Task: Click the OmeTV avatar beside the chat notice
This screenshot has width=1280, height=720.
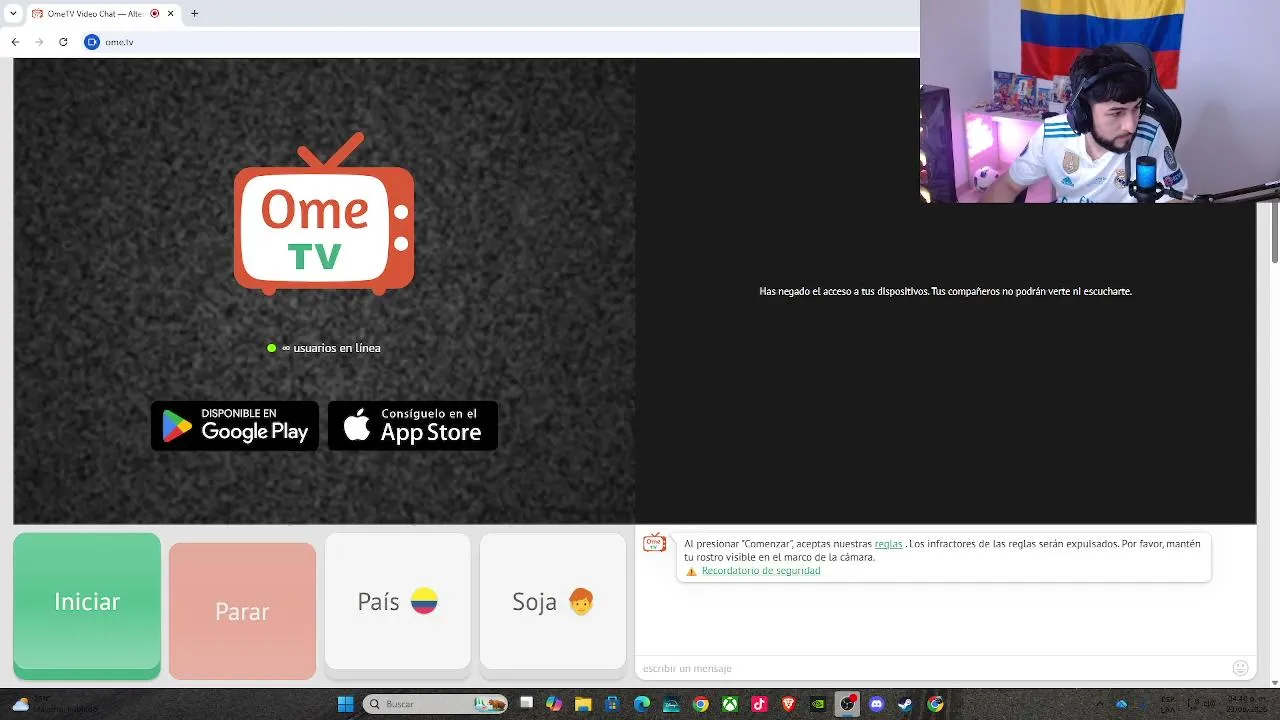Action: 654,543
